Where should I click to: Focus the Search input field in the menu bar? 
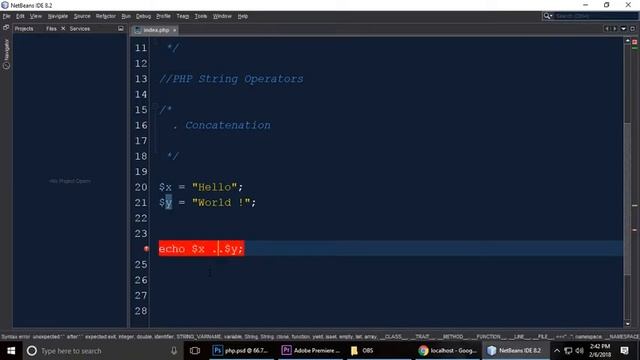(596, 16)
